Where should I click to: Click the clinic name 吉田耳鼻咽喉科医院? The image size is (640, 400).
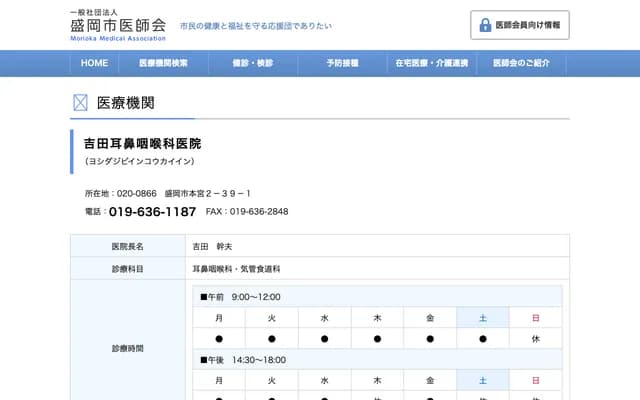click(142, 144)
